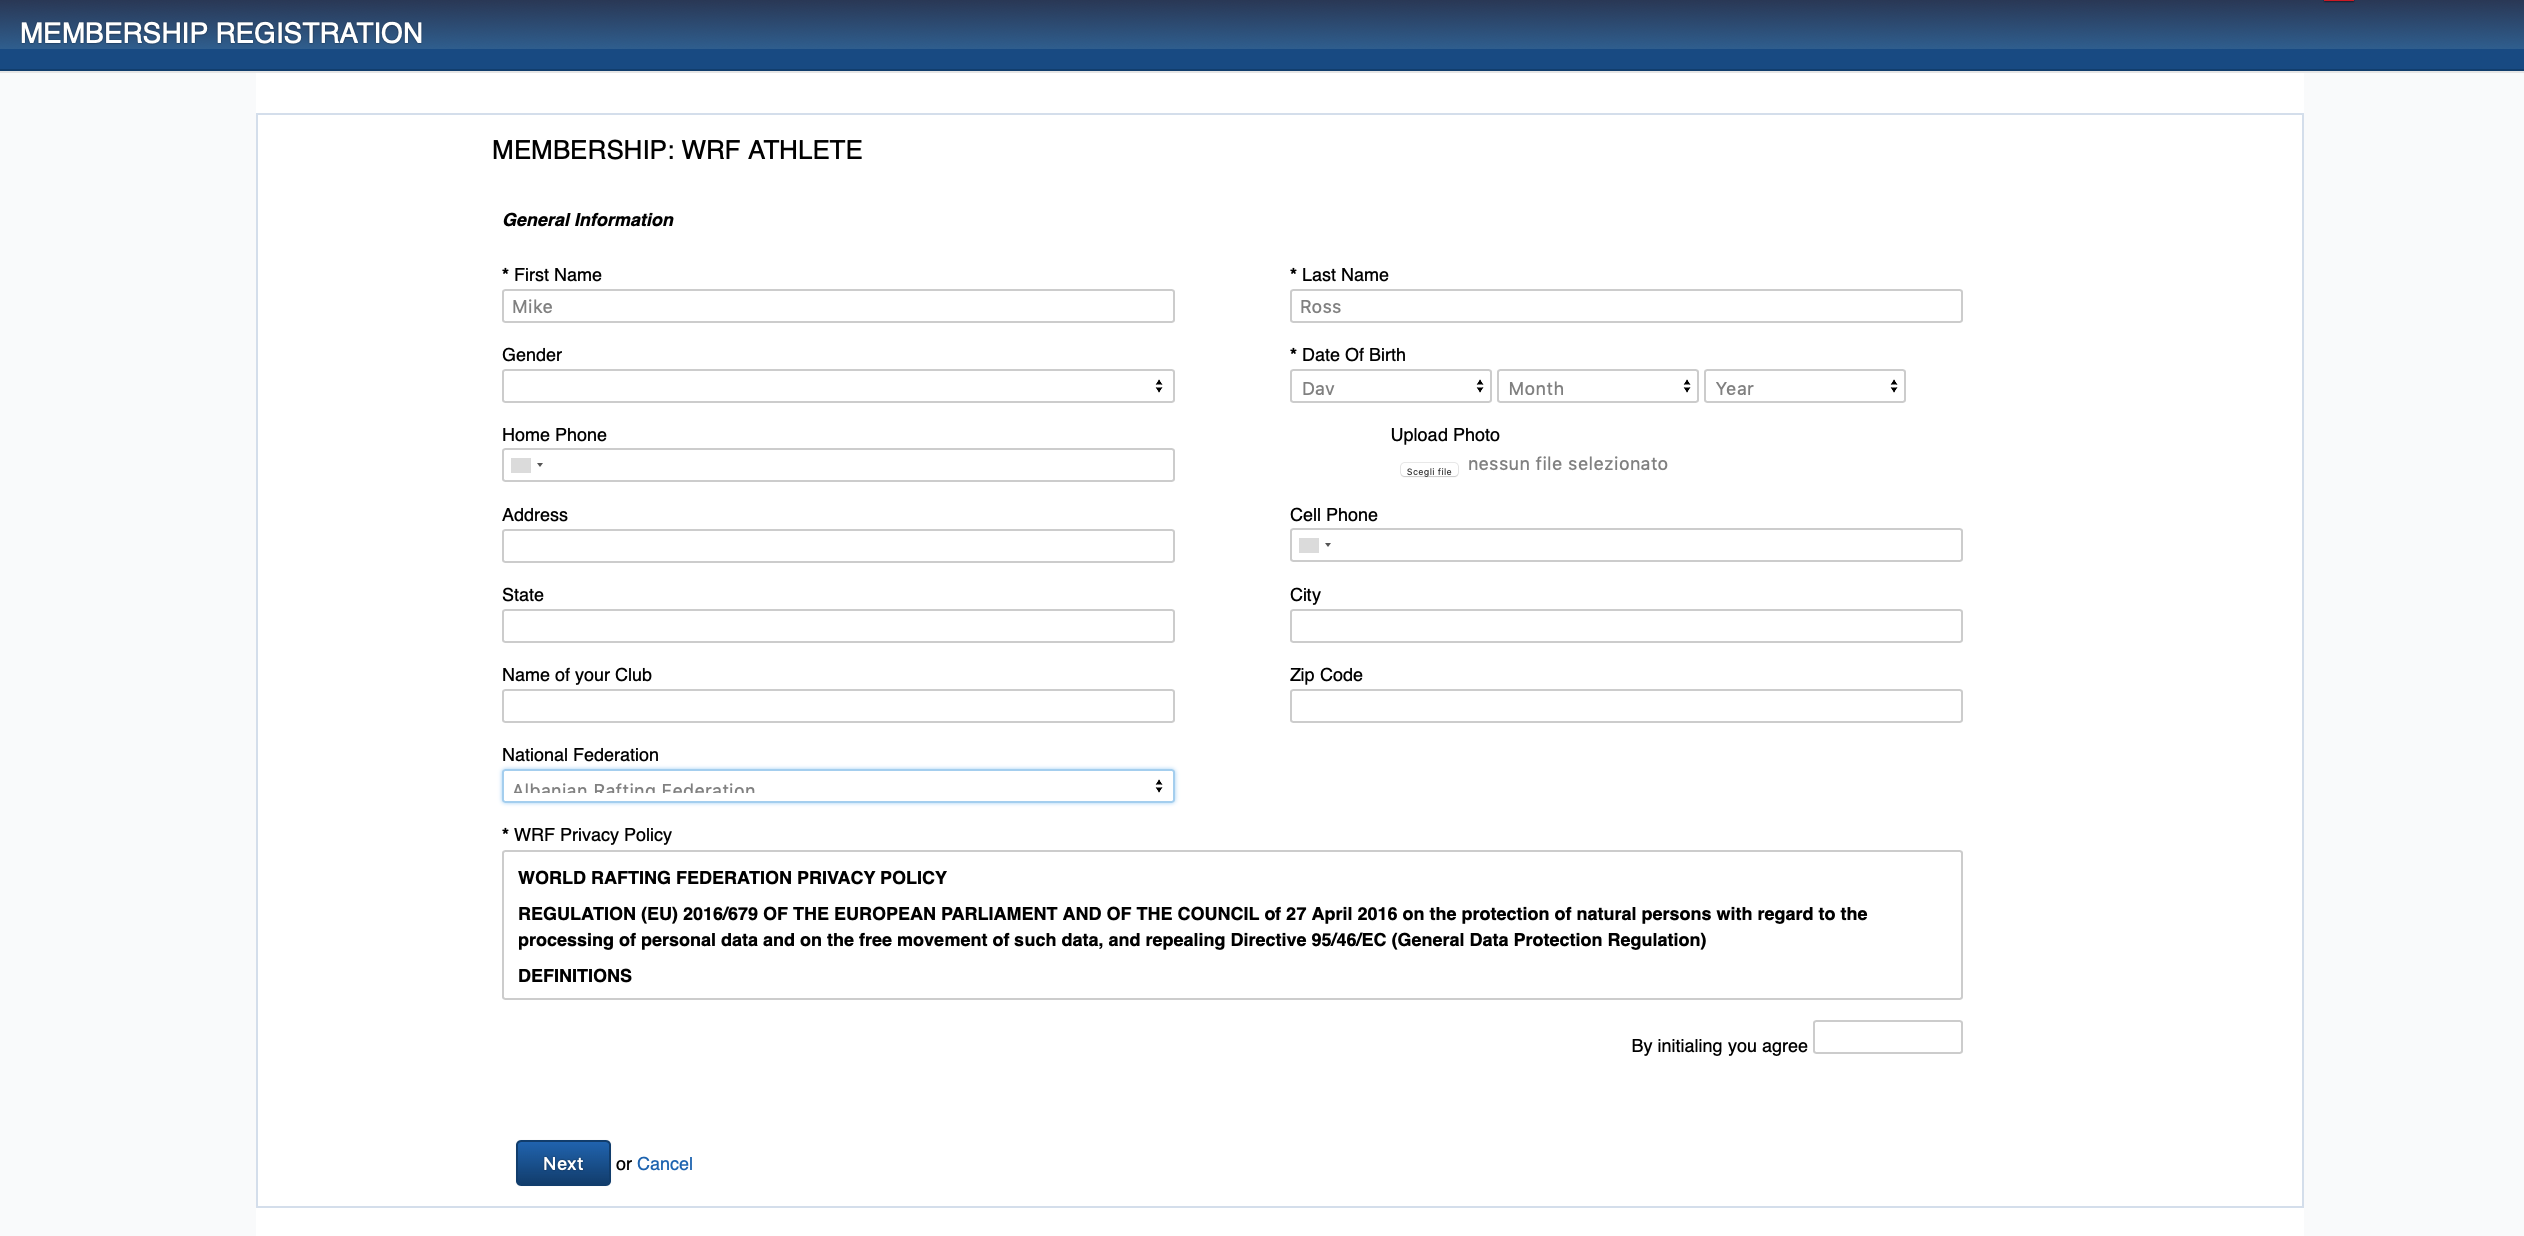Click the Next button
Image resolution: width=2524 pixels, height=1236 pixels.
[x=563, y=1163]
